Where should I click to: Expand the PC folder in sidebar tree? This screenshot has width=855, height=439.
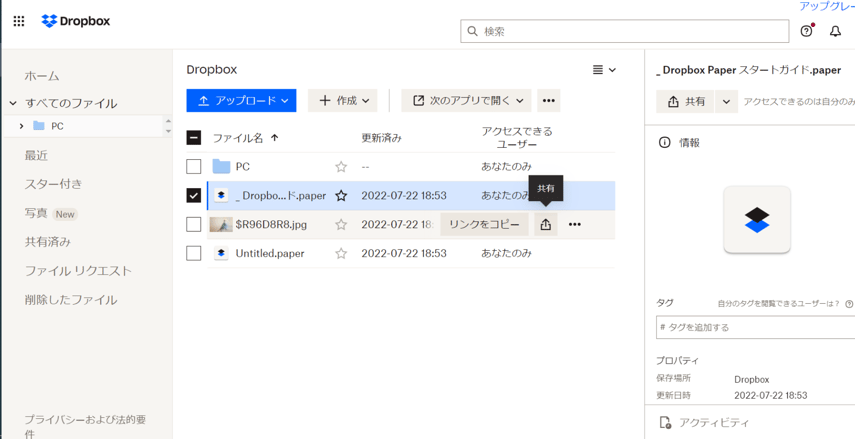pos(21,126)
